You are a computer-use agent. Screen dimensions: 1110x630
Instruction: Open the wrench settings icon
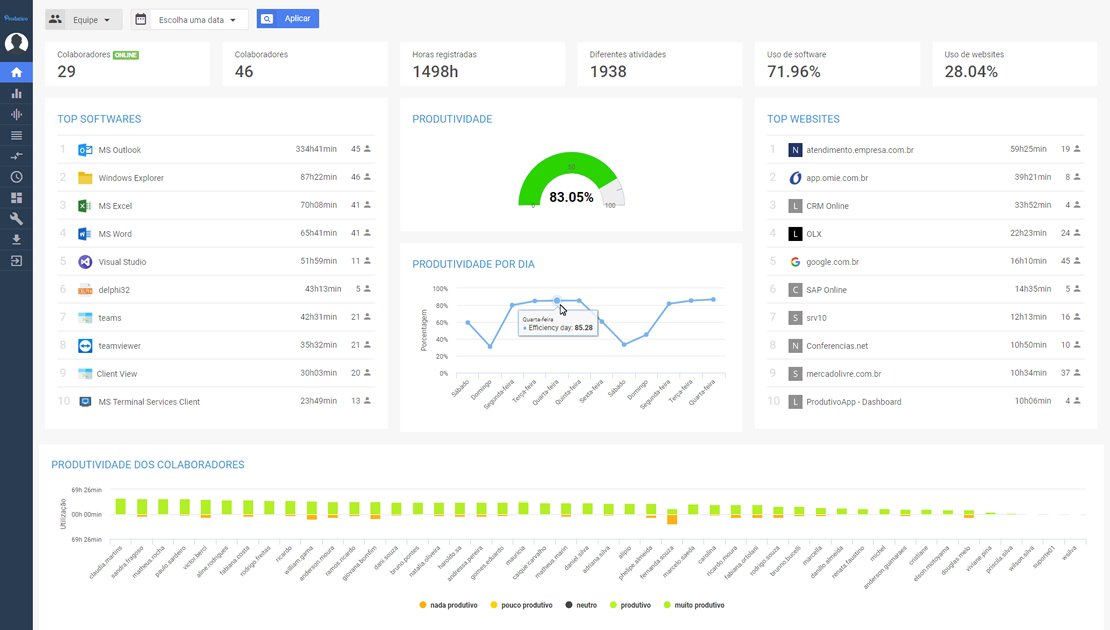16,219
